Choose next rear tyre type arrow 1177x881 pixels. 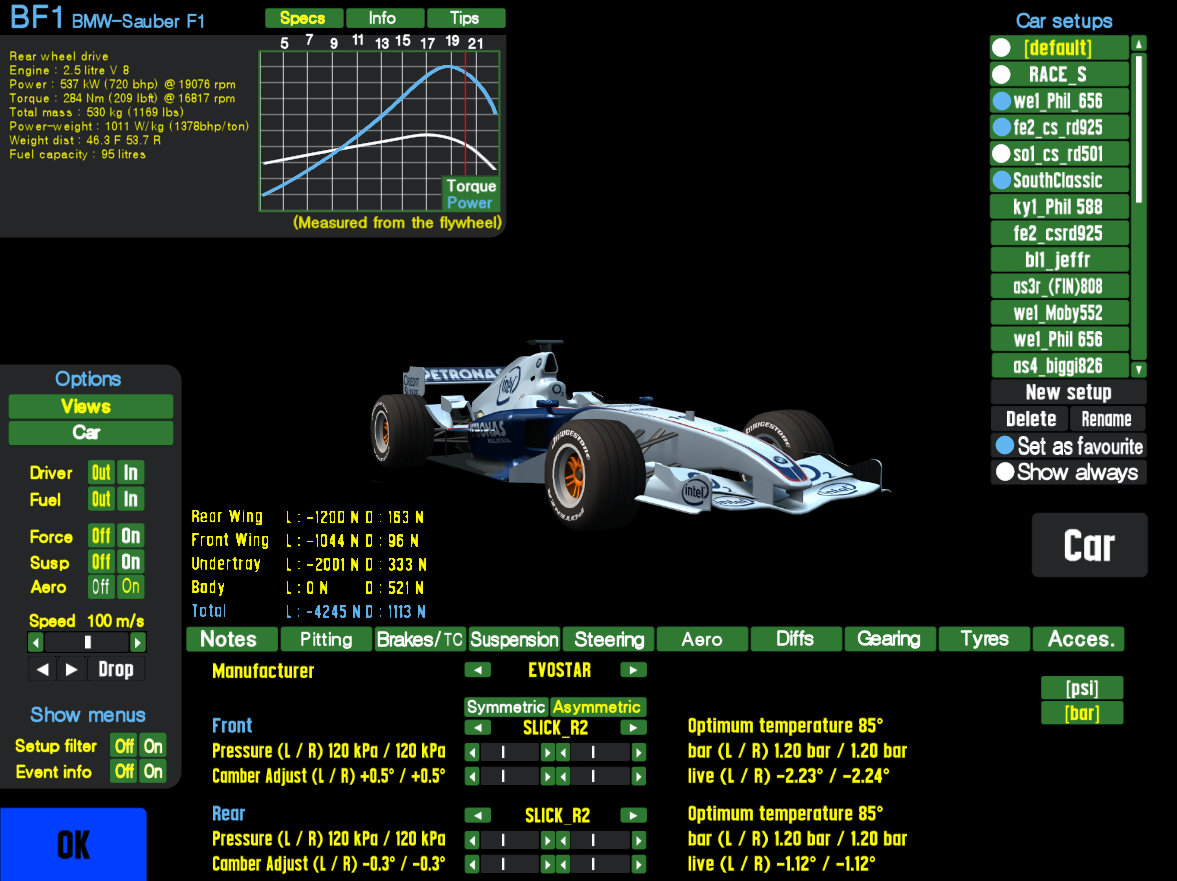(634, 816)
